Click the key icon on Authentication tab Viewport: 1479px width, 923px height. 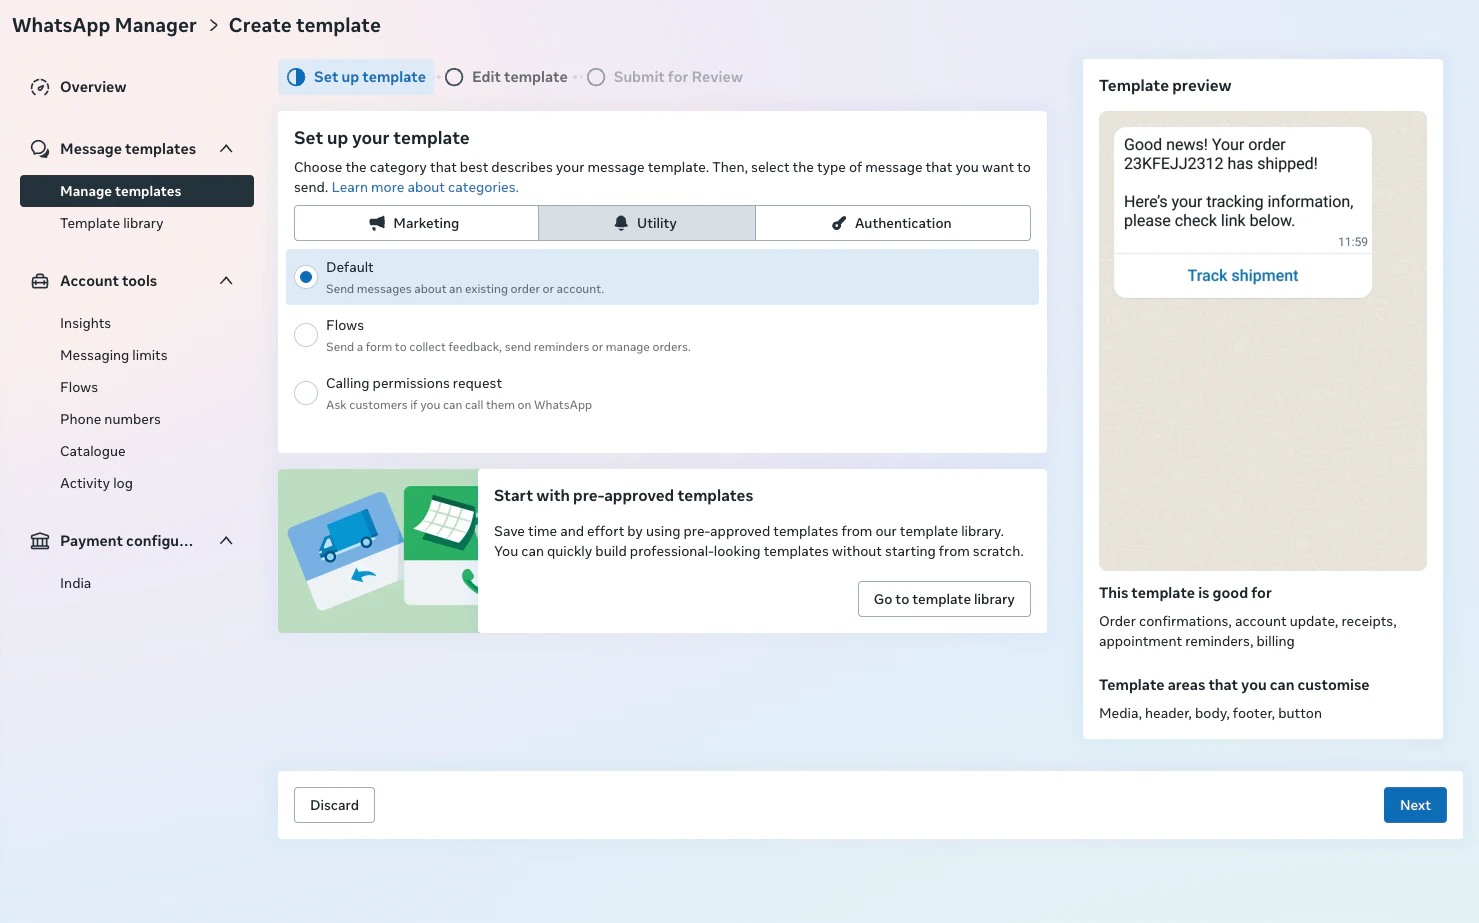[x=839, y=223]
